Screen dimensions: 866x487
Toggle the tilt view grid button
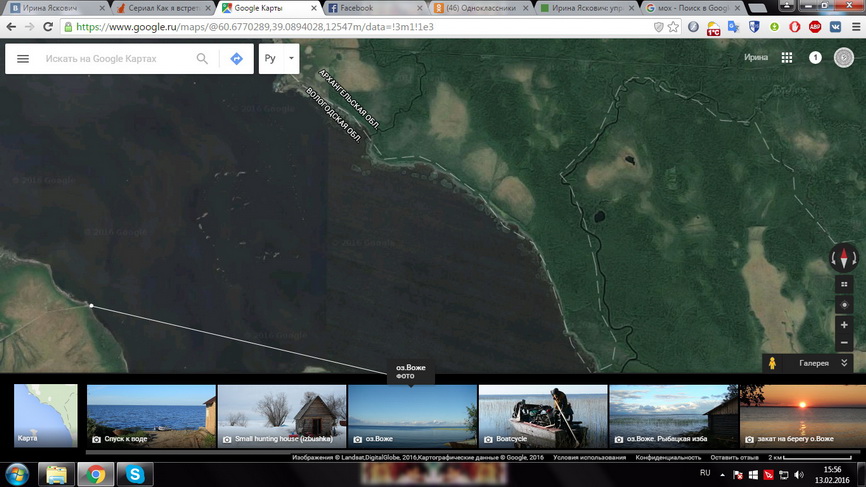coord(844,284)
